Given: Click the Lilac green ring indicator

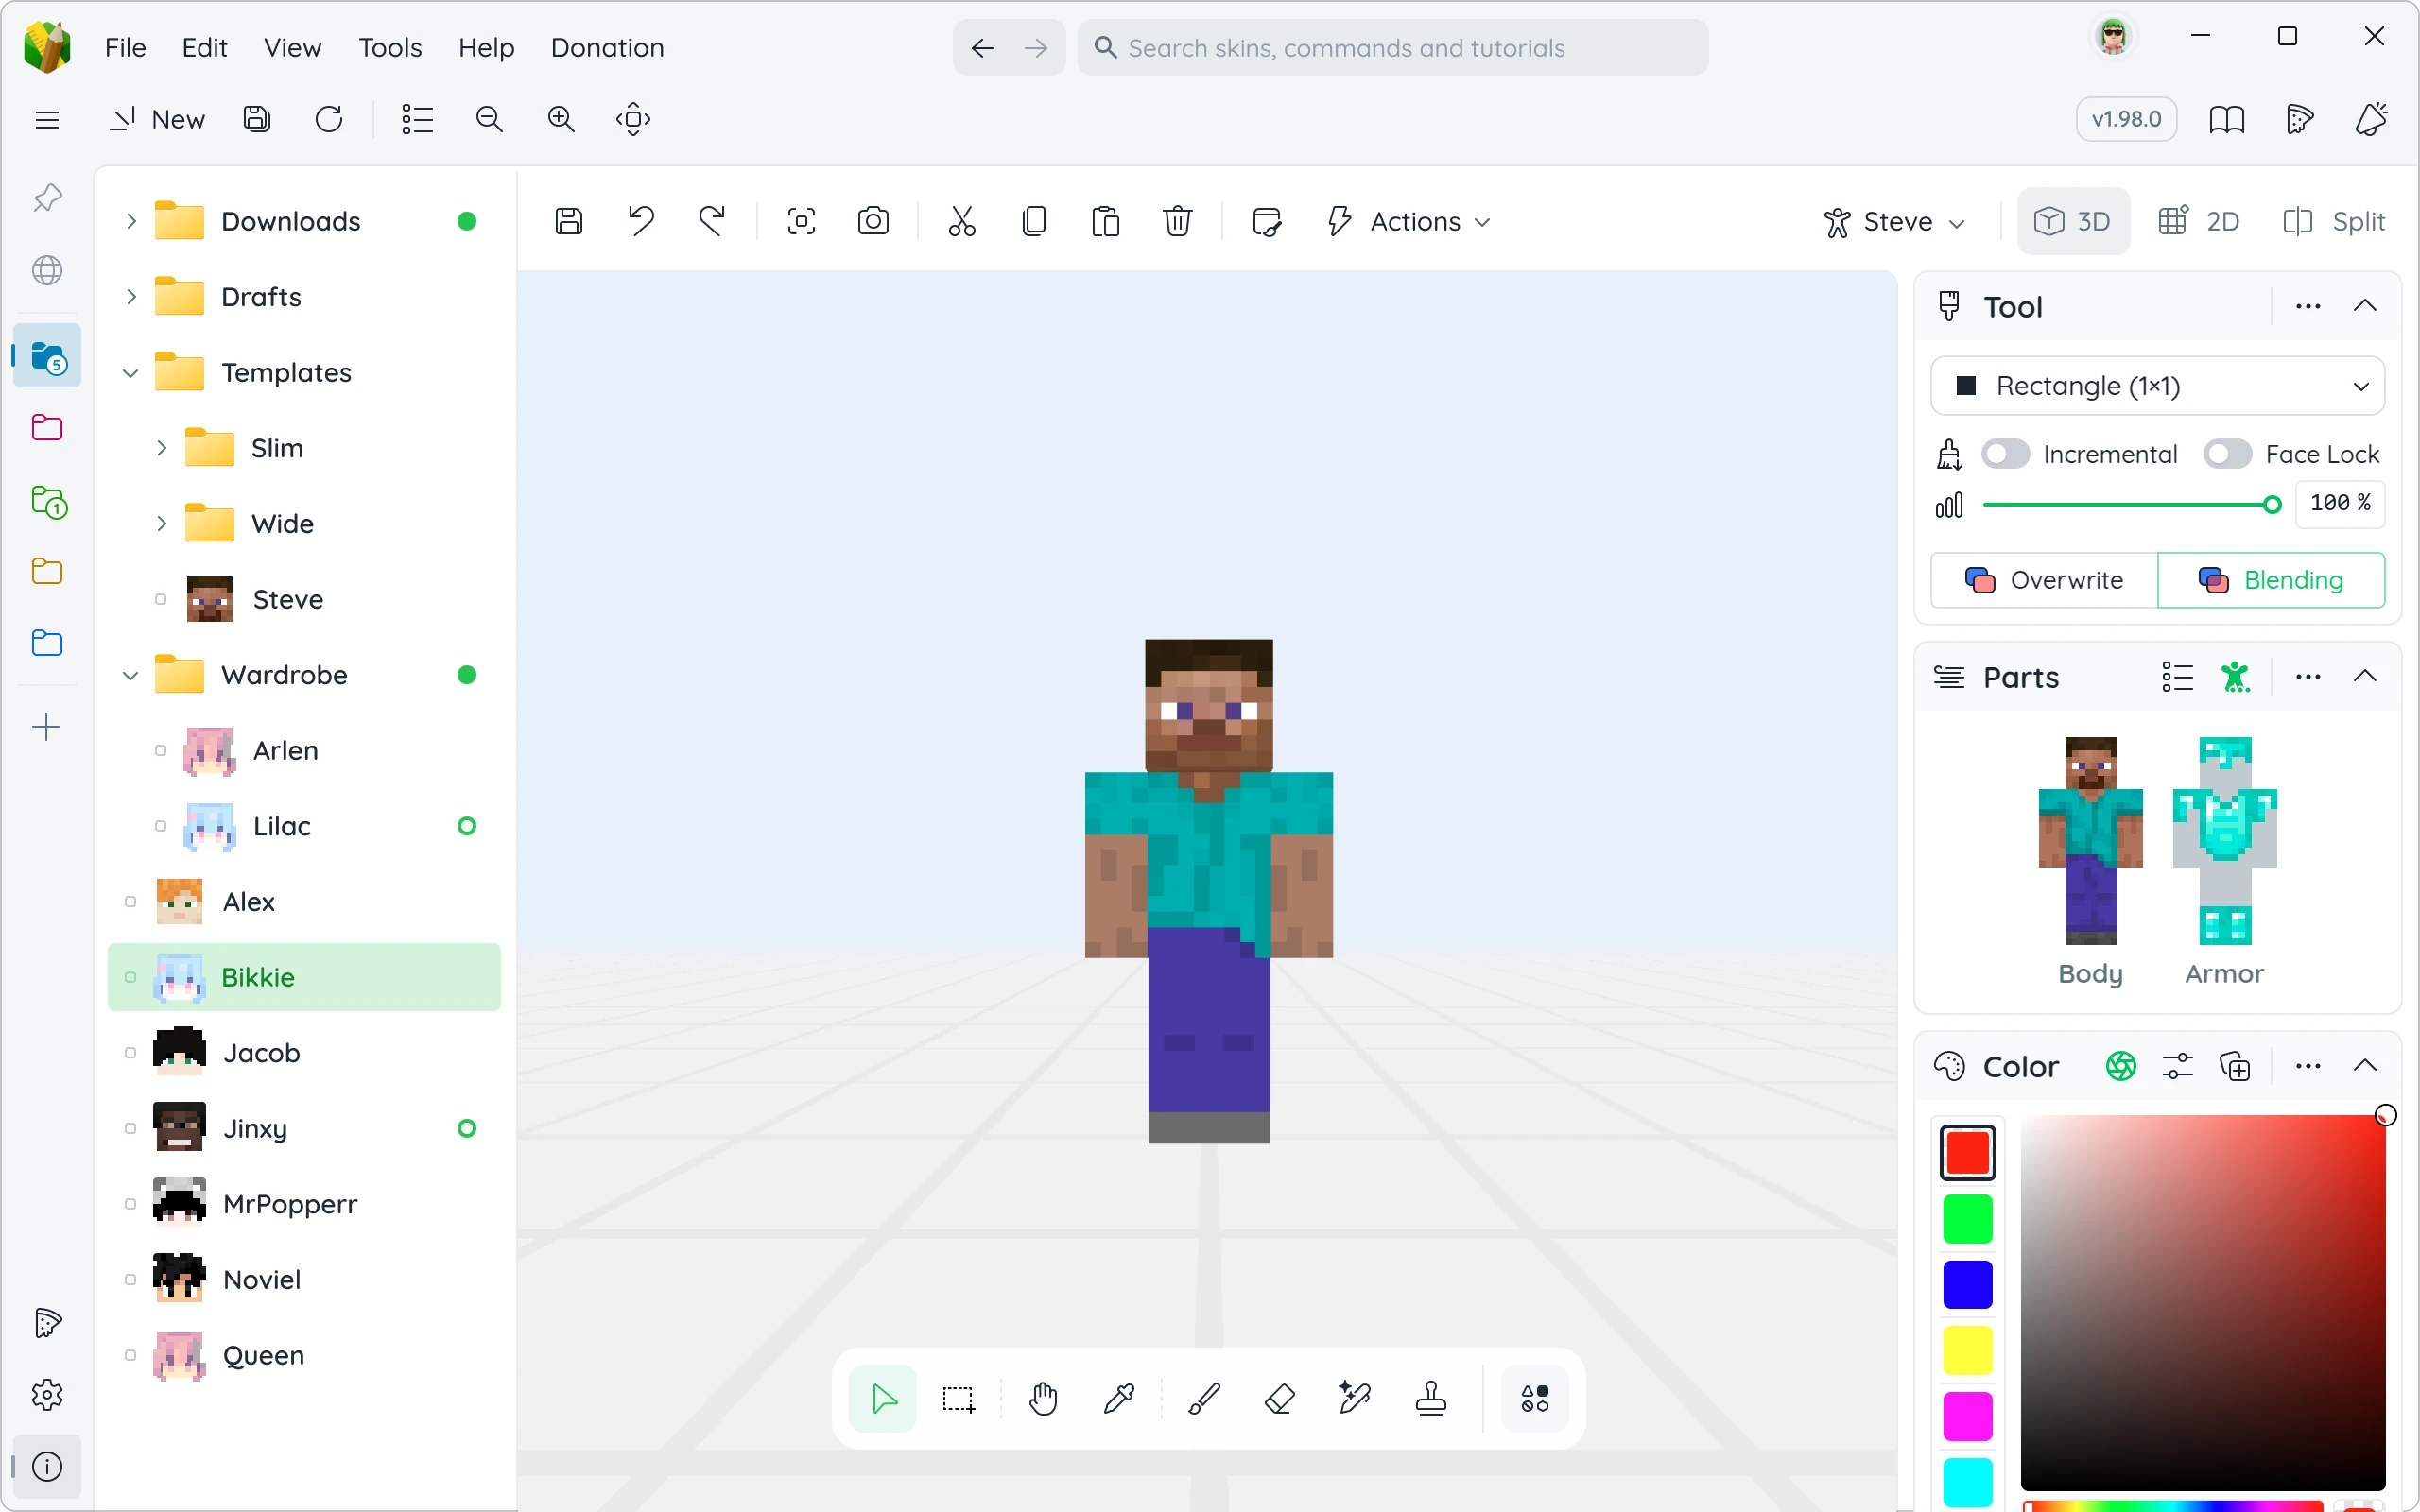Looking at the screenshot, I should (x=466, y=826).
